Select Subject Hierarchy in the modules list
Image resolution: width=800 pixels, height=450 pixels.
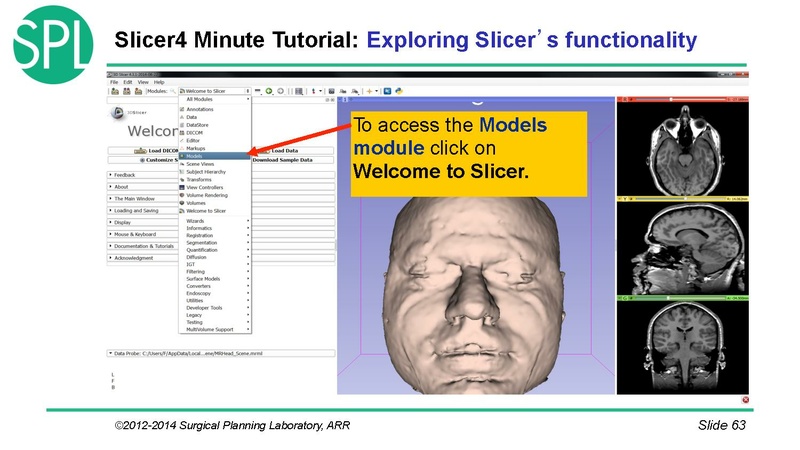coord(215,172)
